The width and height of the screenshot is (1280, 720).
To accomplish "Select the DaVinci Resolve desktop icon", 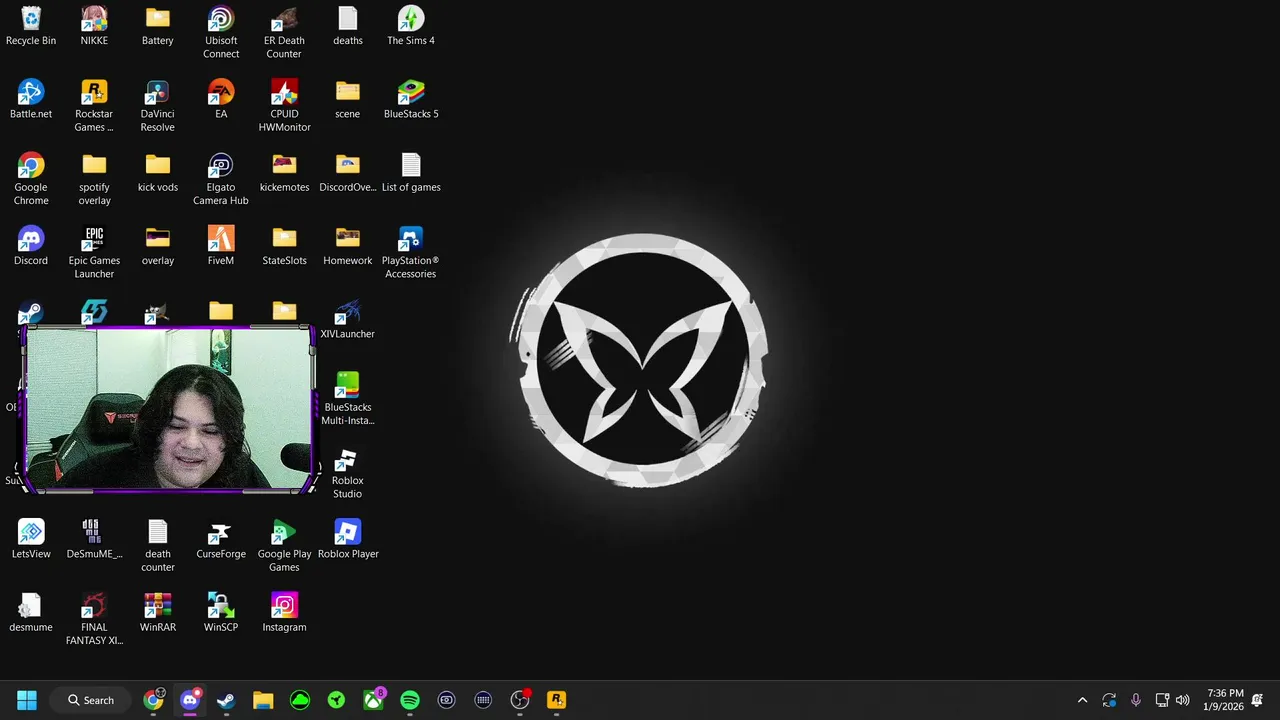I will (157, 105).
